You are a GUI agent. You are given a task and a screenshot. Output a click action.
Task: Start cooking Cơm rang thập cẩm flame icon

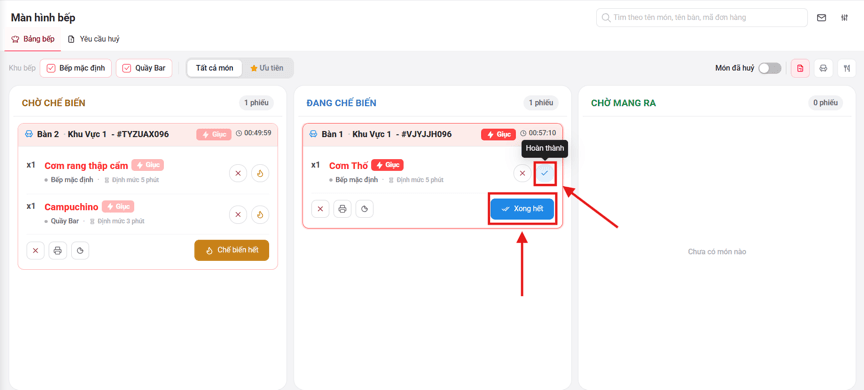tap(260, 173)
